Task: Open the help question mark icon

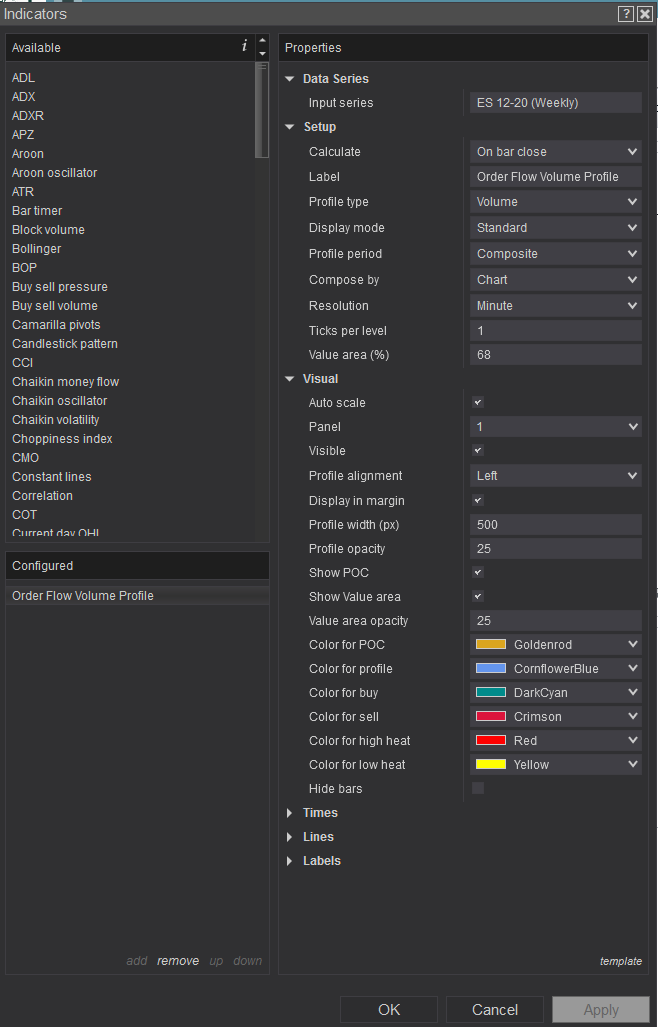Action: (x=626, y=13)
